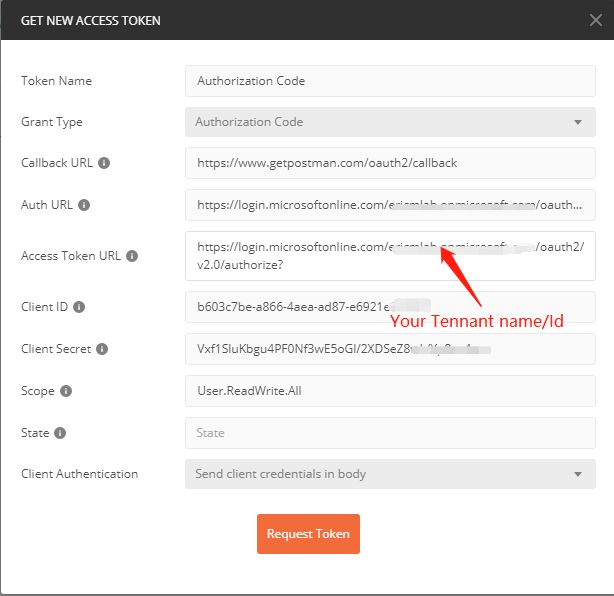Screen dimensions: 614x596
Task: Click into the Auth URL field
Action: coord(390,205)
